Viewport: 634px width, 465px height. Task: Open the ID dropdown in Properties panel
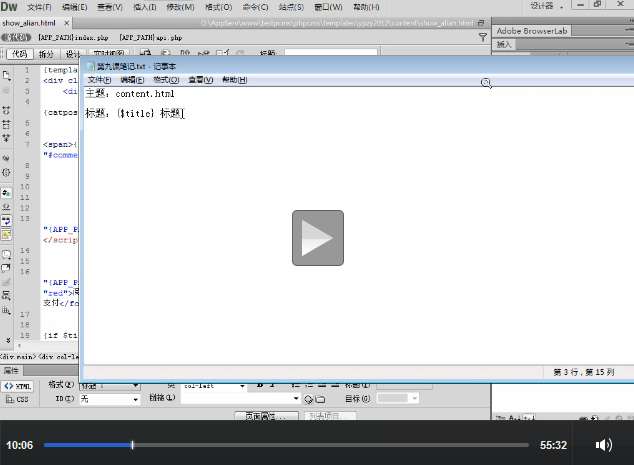point(110,399)
